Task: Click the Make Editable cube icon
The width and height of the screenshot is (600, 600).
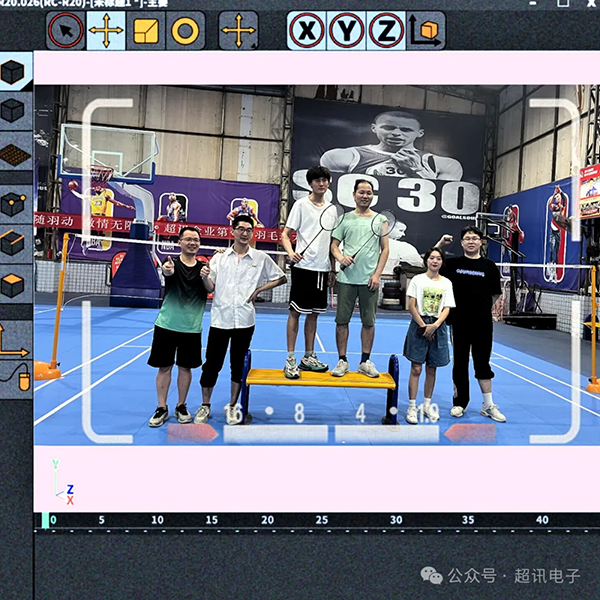Action: [13, 72]
